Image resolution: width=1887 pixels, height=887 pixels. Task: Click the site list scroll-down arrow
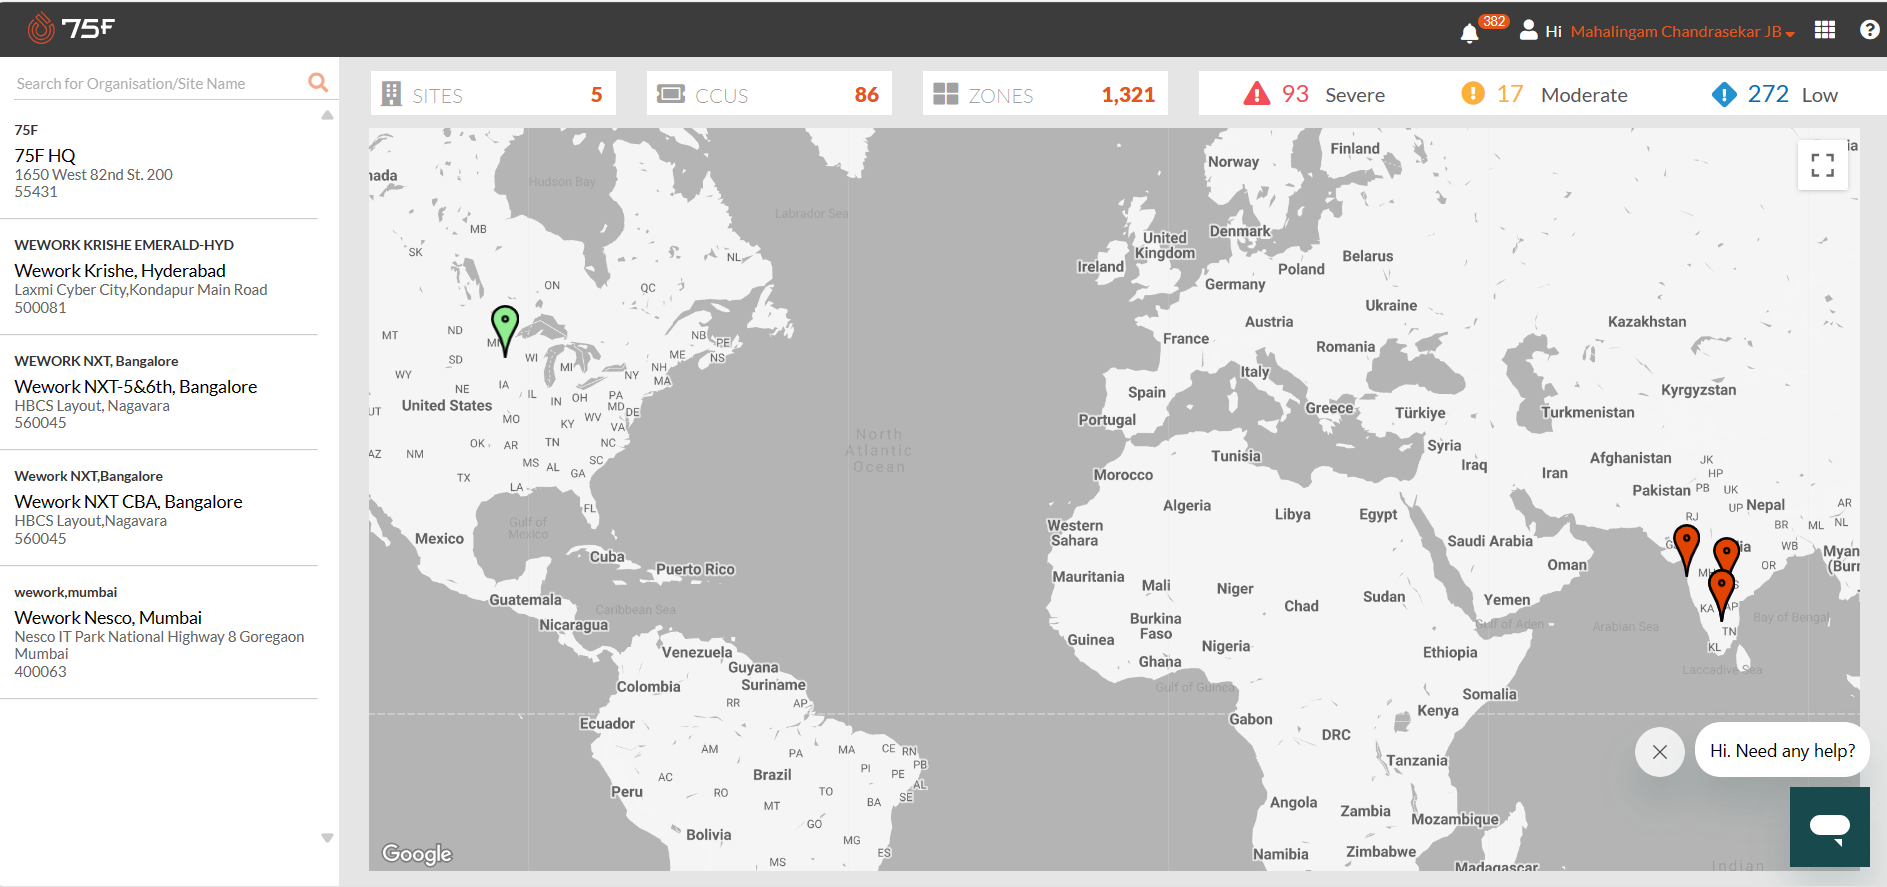coord(327,838)
